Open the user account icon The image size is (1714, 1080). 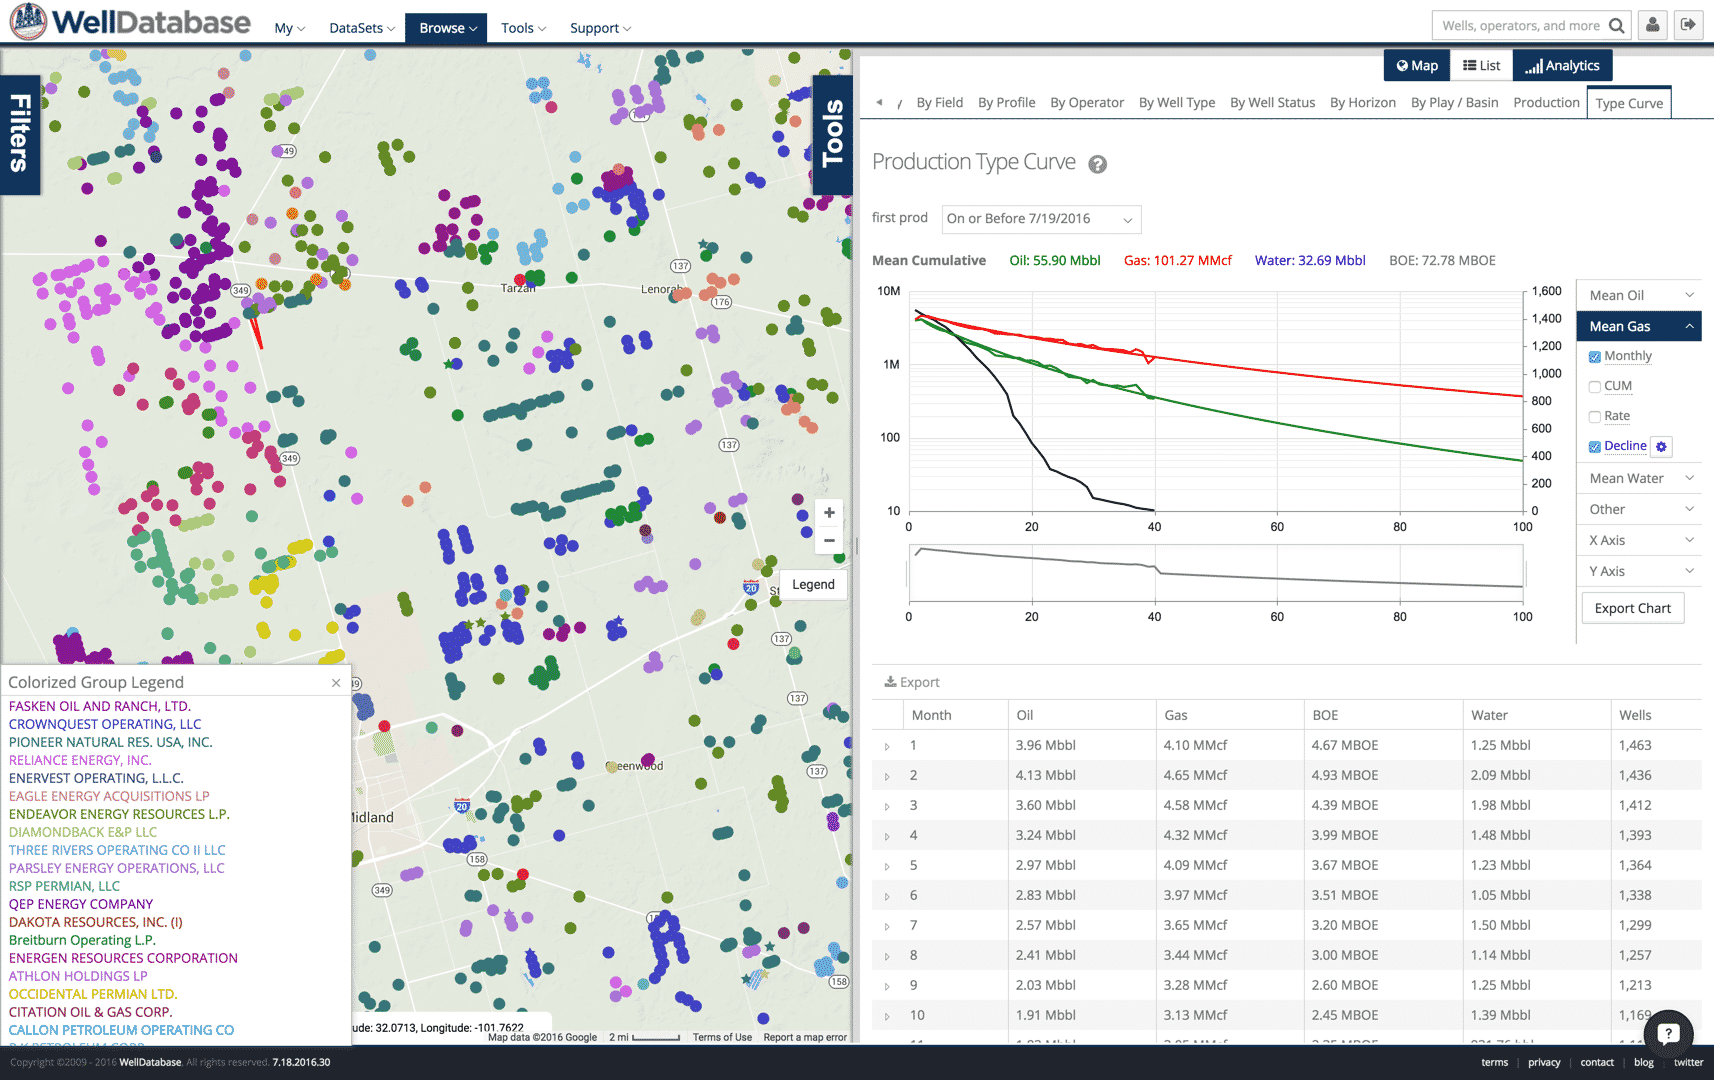pos(1653,25)
